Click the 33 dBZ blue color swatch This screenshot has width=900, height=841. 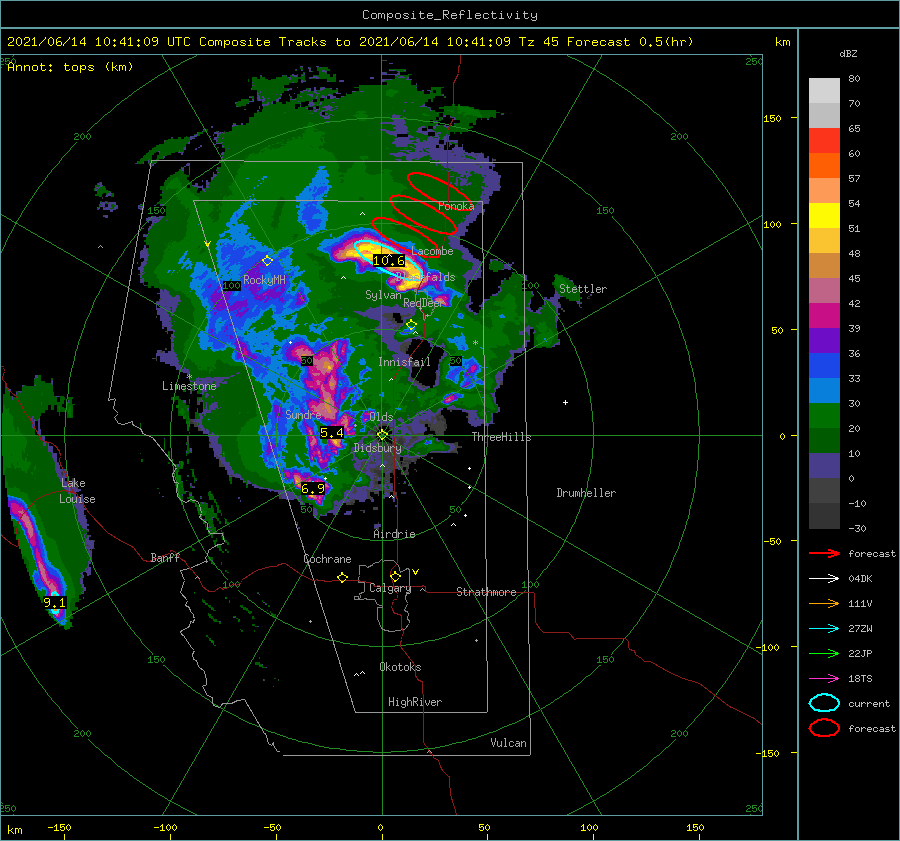824,366
